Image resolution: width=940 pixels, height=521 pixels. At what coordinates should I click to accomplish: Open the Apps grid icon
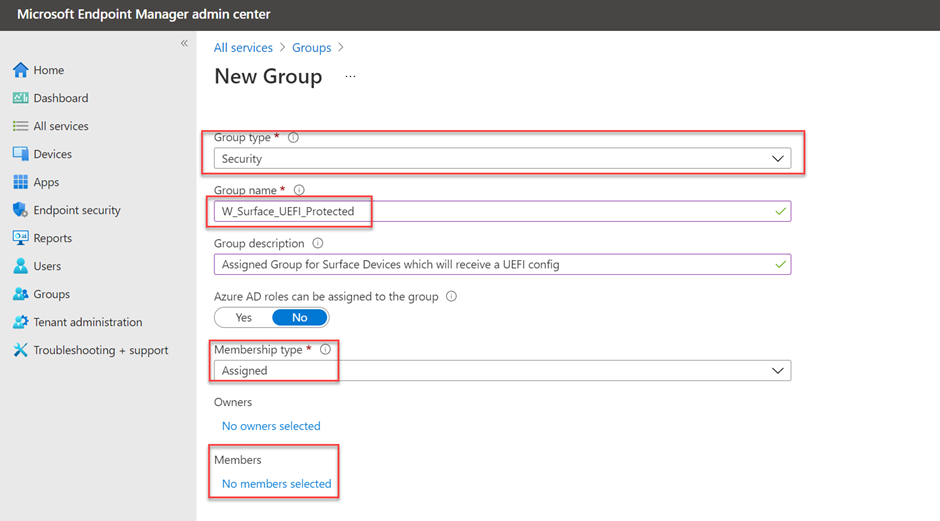click(20, 182)
